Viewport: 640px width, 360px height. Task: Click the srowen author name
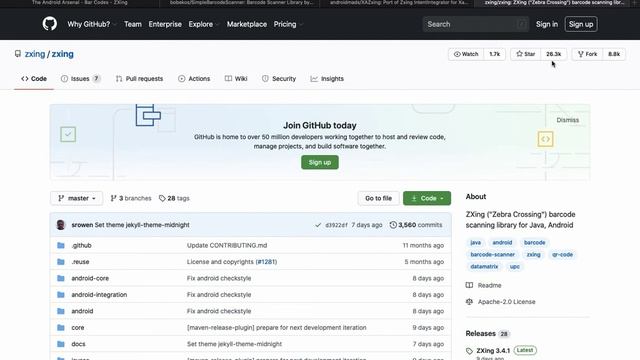pos(82,225)
